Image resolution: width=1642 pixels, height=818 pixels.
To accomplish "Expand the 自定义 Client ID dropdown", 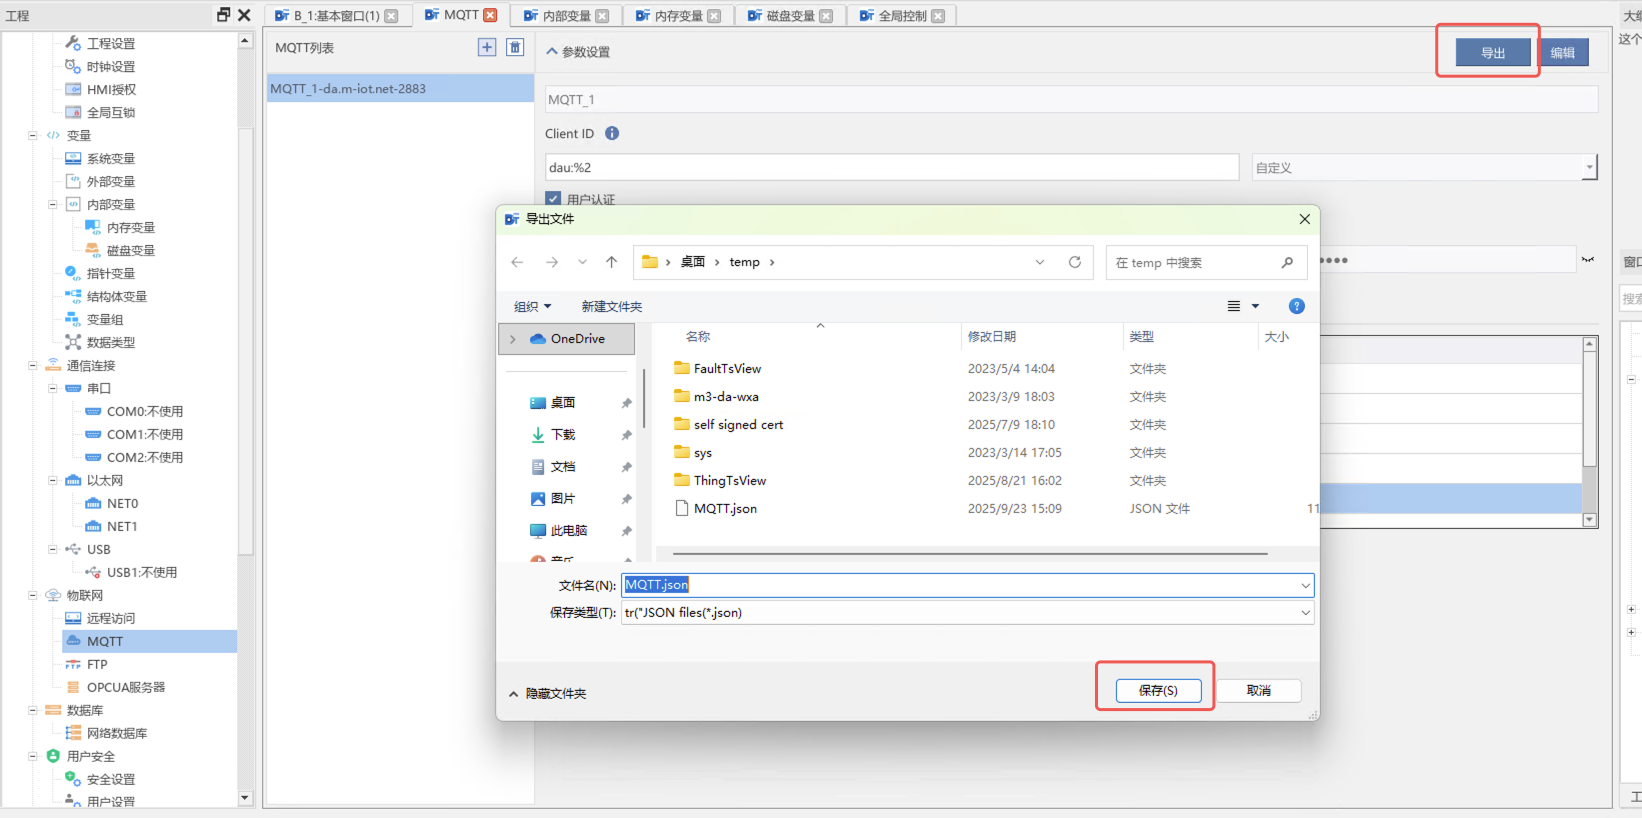I will click(1588, 167).
